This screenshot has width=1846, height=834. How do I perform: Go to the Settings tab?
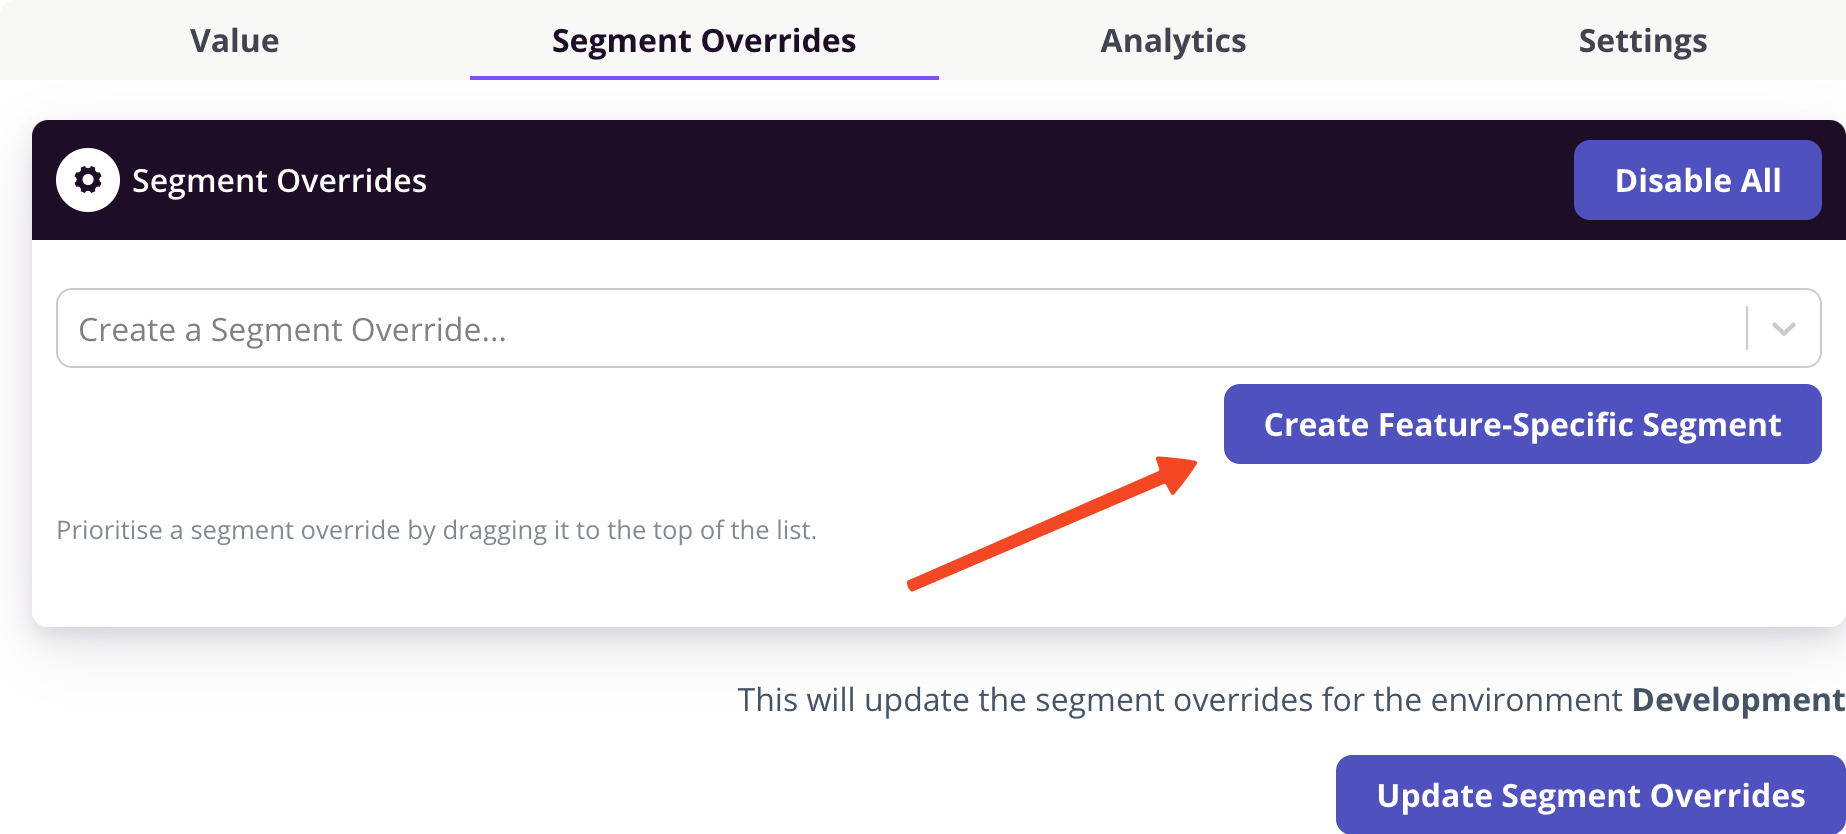[x=1642, y=41]
